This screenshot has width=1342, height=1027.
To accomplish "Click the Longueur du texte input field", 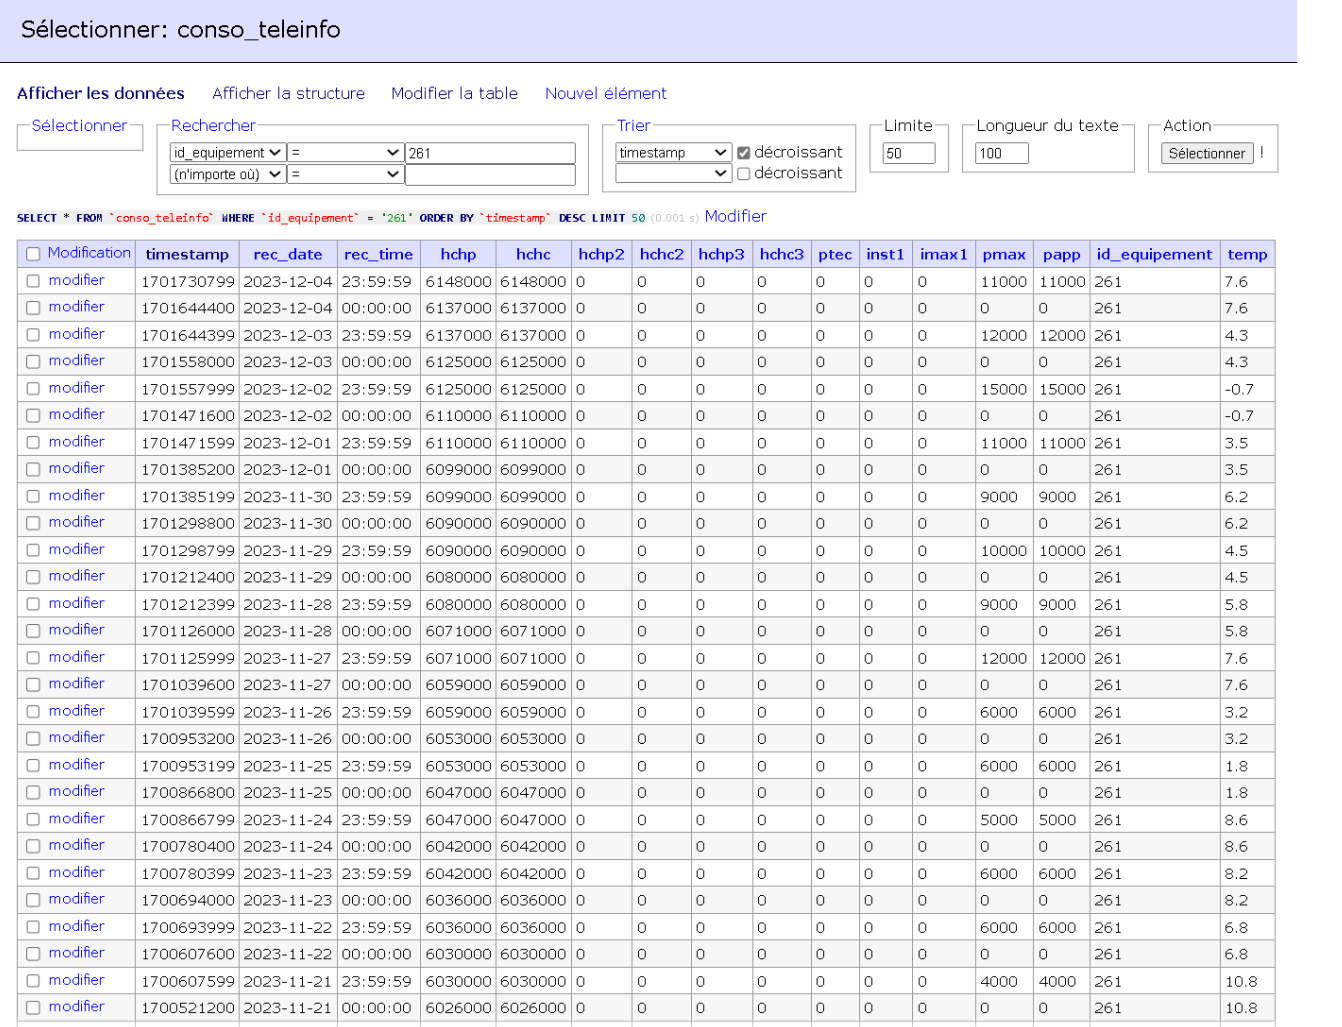I will 1001,153.
